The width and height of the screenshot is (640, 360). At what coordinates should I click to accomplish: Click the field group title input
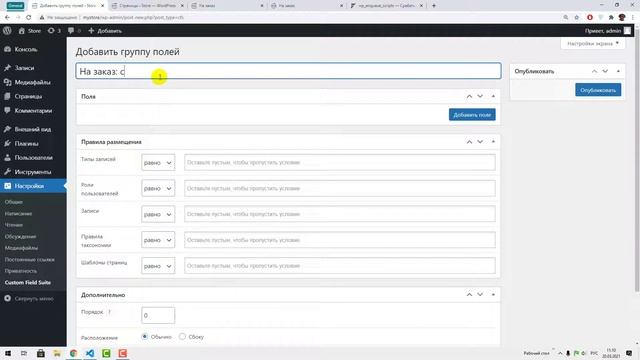click(288, 71)
